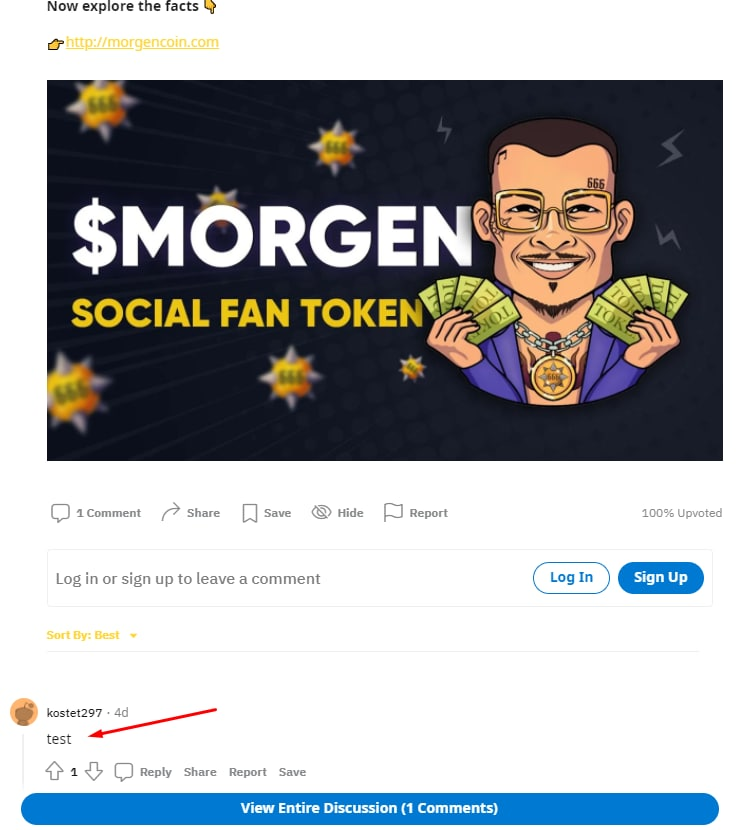Click the Reply bubble icon on comment
Screen dimensions: 736x830
[x=123, y=772]
